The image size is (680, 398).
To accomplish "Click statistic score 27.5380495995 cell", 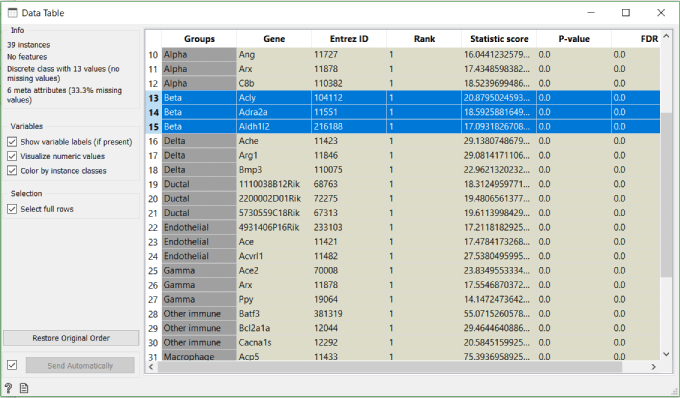I will point(499,256).
